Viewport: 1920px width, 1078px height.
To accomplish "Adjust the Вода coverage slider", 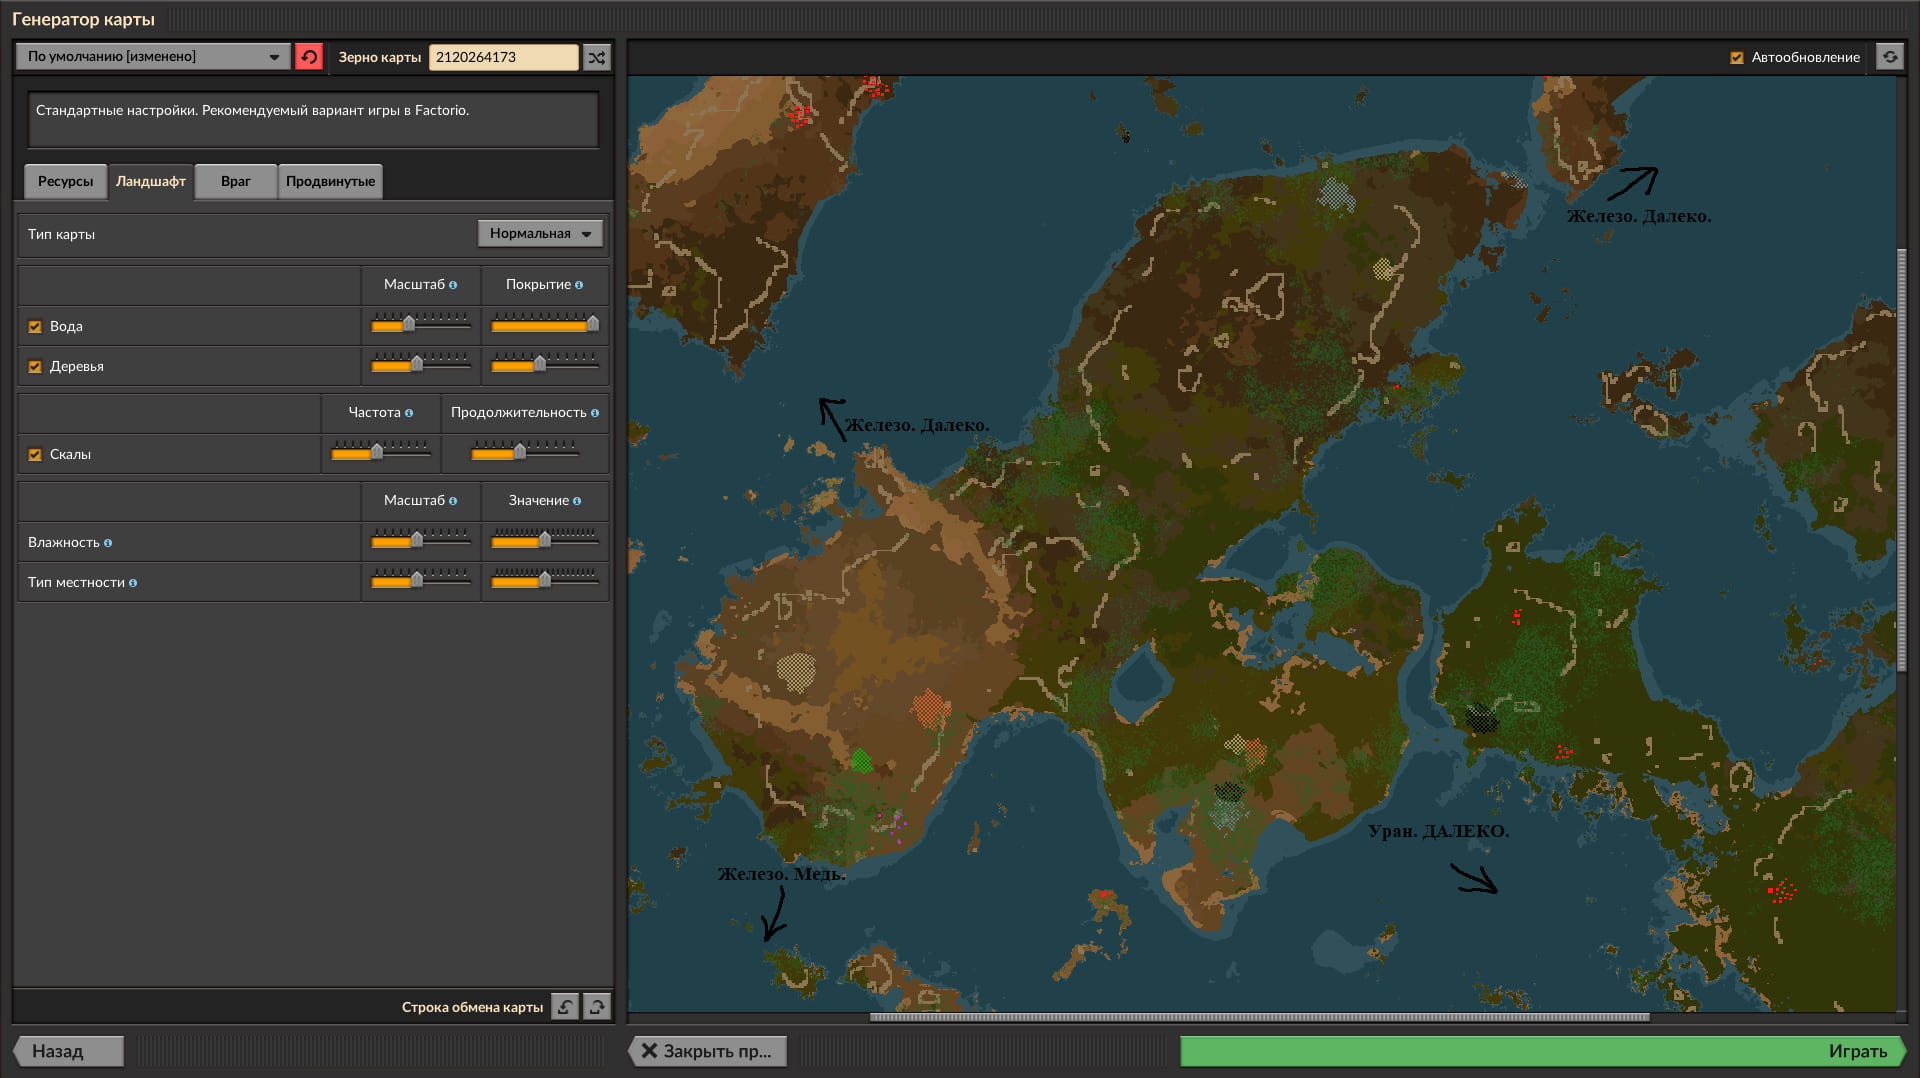I will click(545, 325).
